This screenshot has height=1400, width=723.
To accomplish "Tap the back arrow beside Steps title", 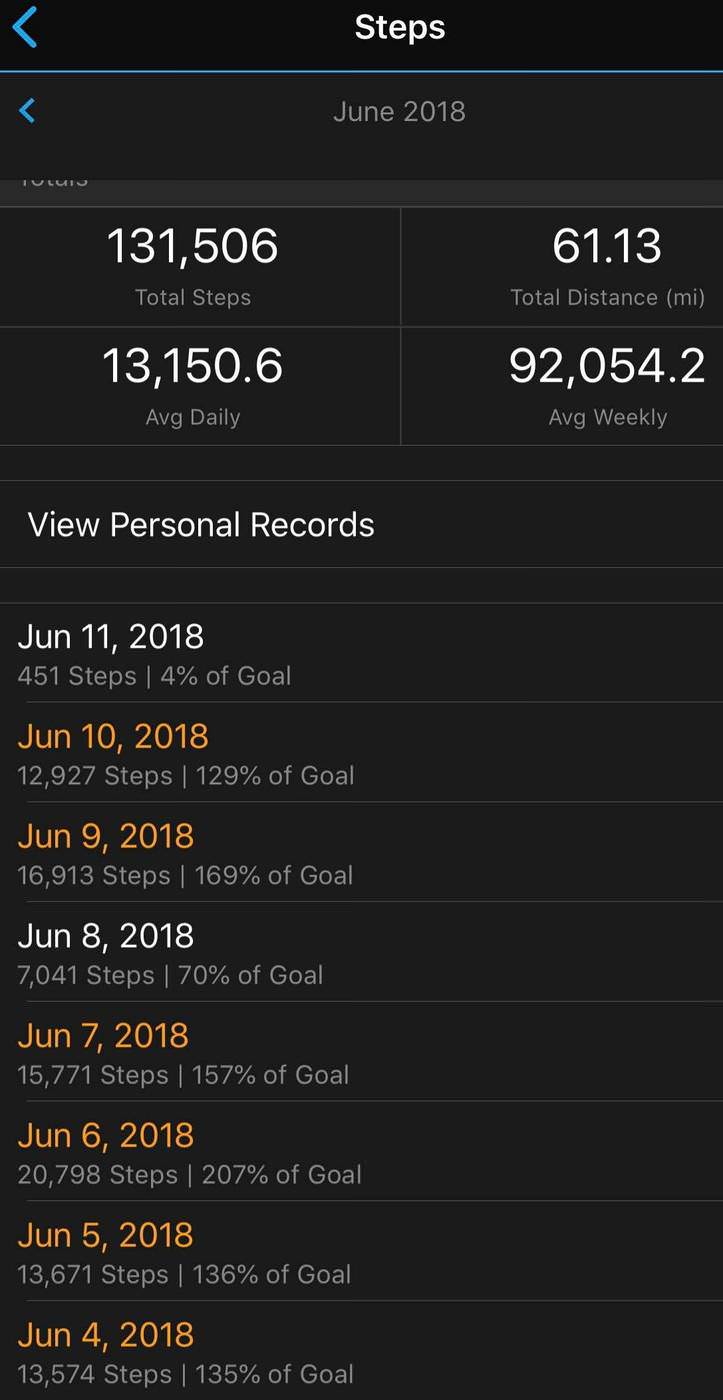I will tap(25, 27).
